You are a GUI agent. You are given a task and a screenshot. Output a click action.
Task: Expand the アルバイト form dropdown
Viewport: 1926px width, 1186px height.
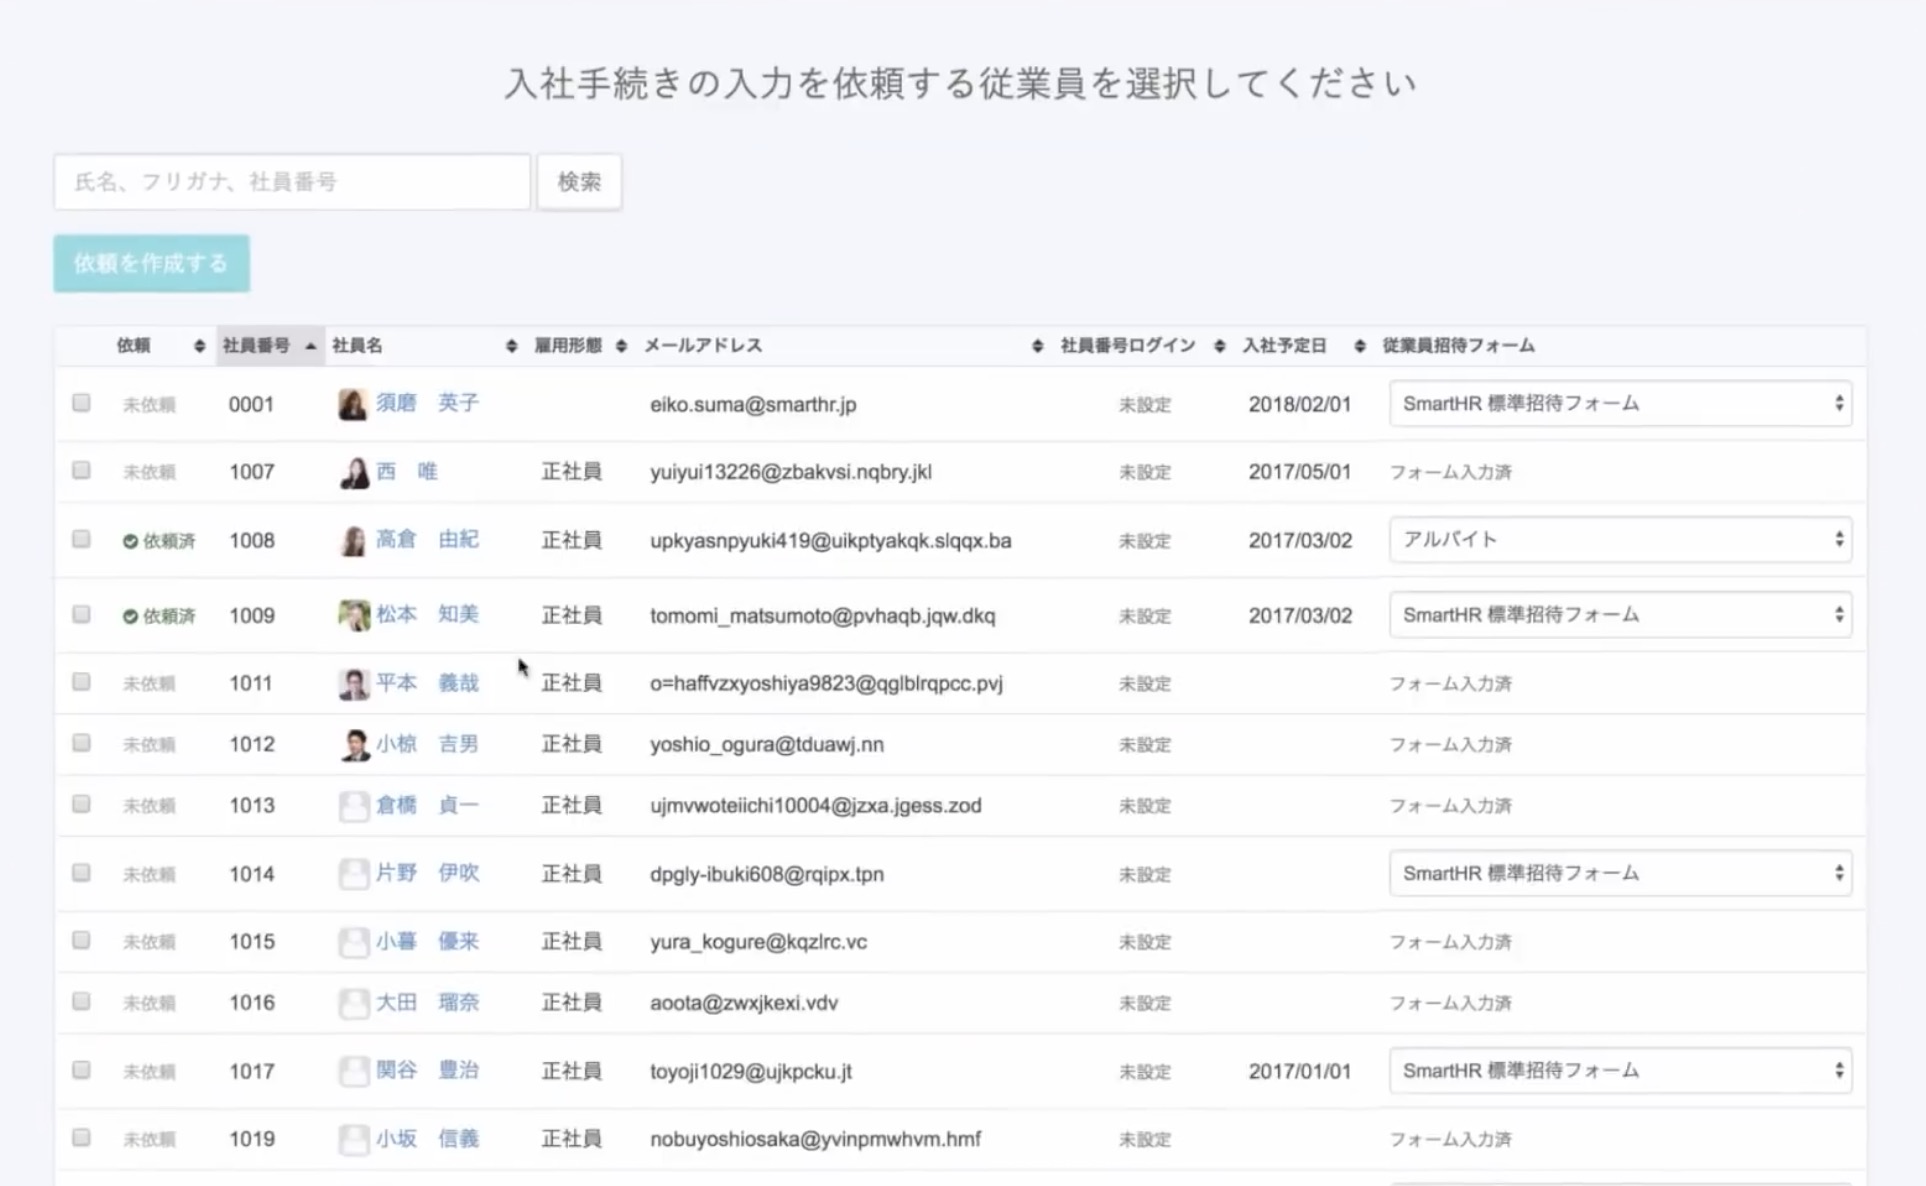click(1619, 540)
